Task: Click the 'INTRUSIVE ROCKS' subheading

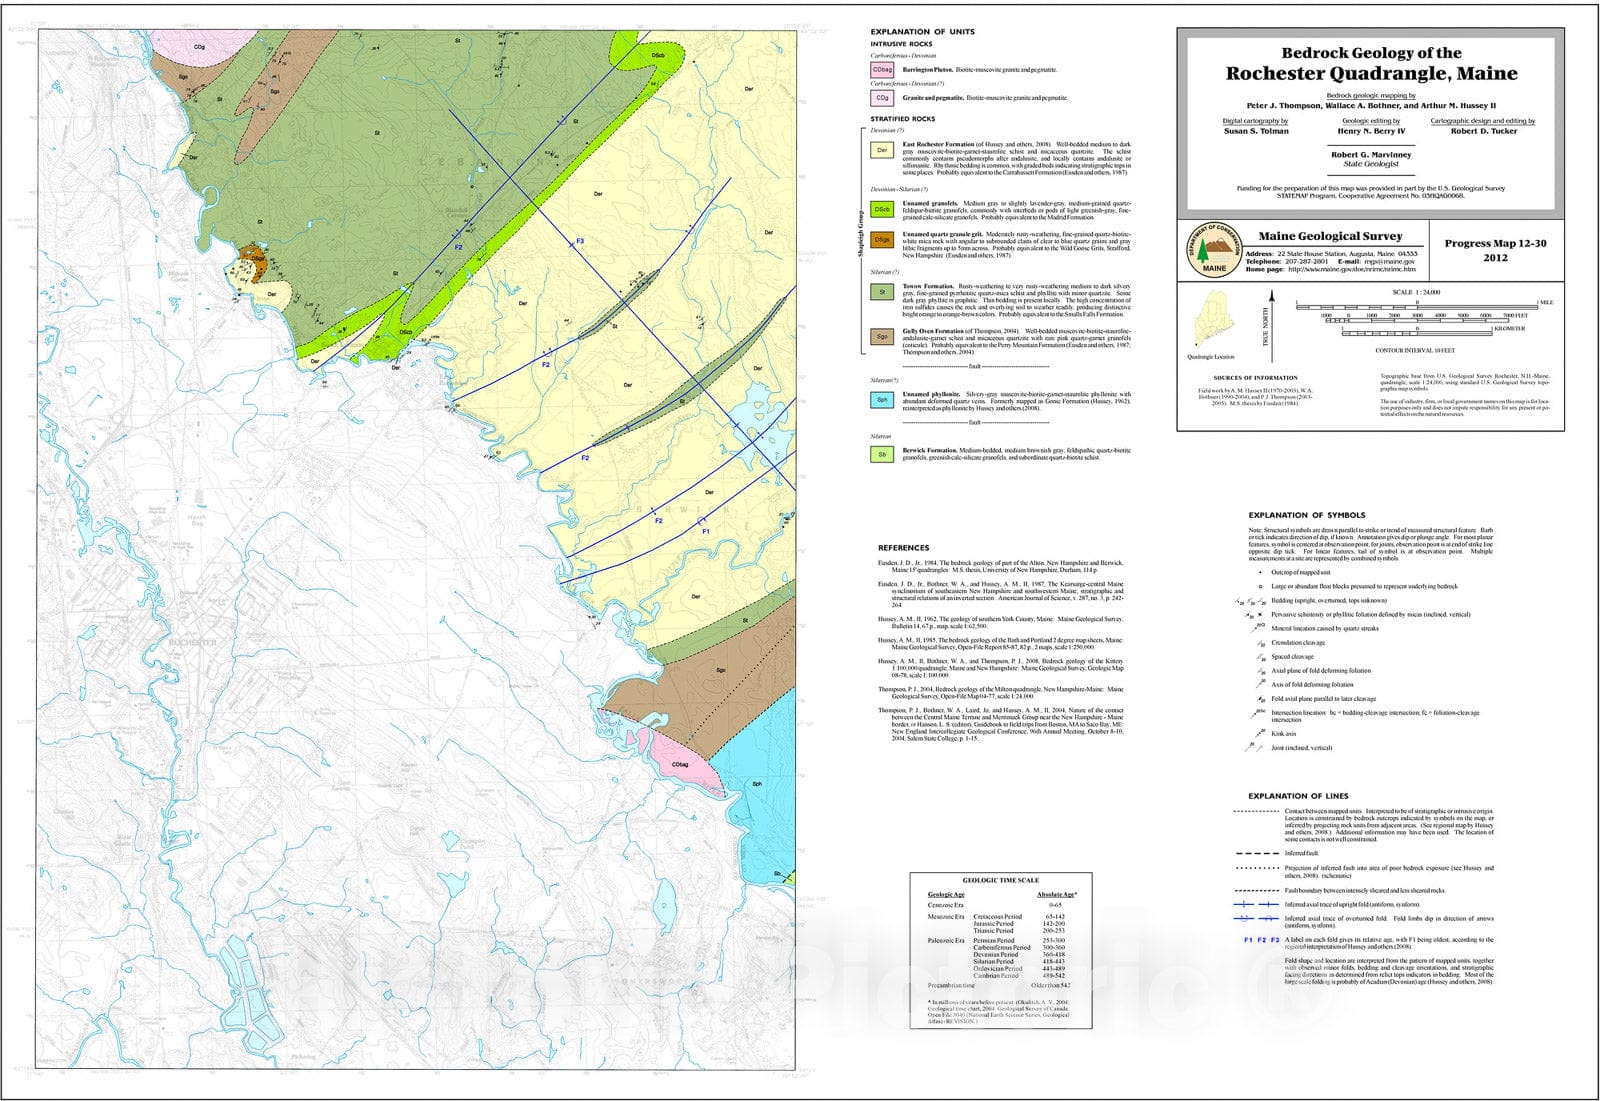Action: coord(901,44)
